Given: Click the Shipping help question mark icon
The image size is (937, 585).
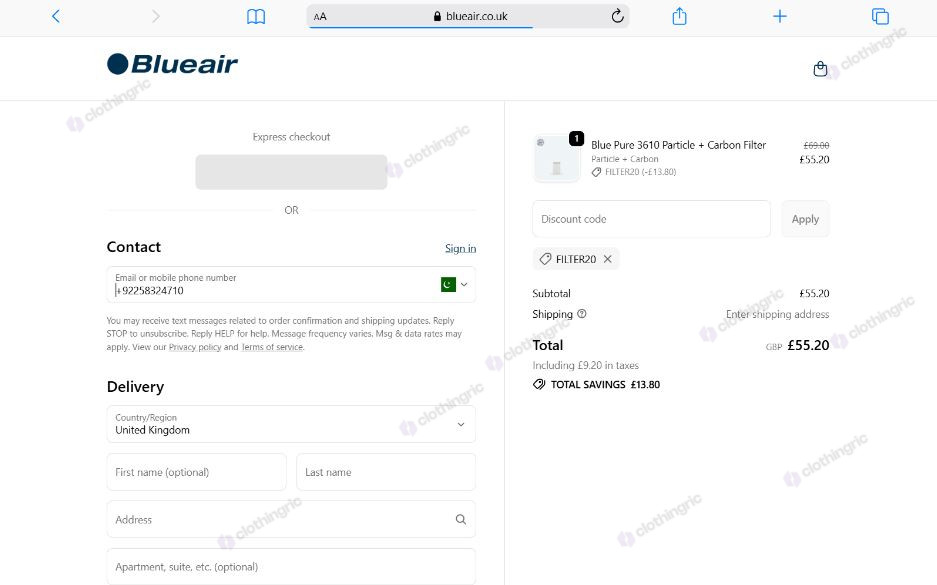Looking at the screenshot, I should [x=581, y=314].
